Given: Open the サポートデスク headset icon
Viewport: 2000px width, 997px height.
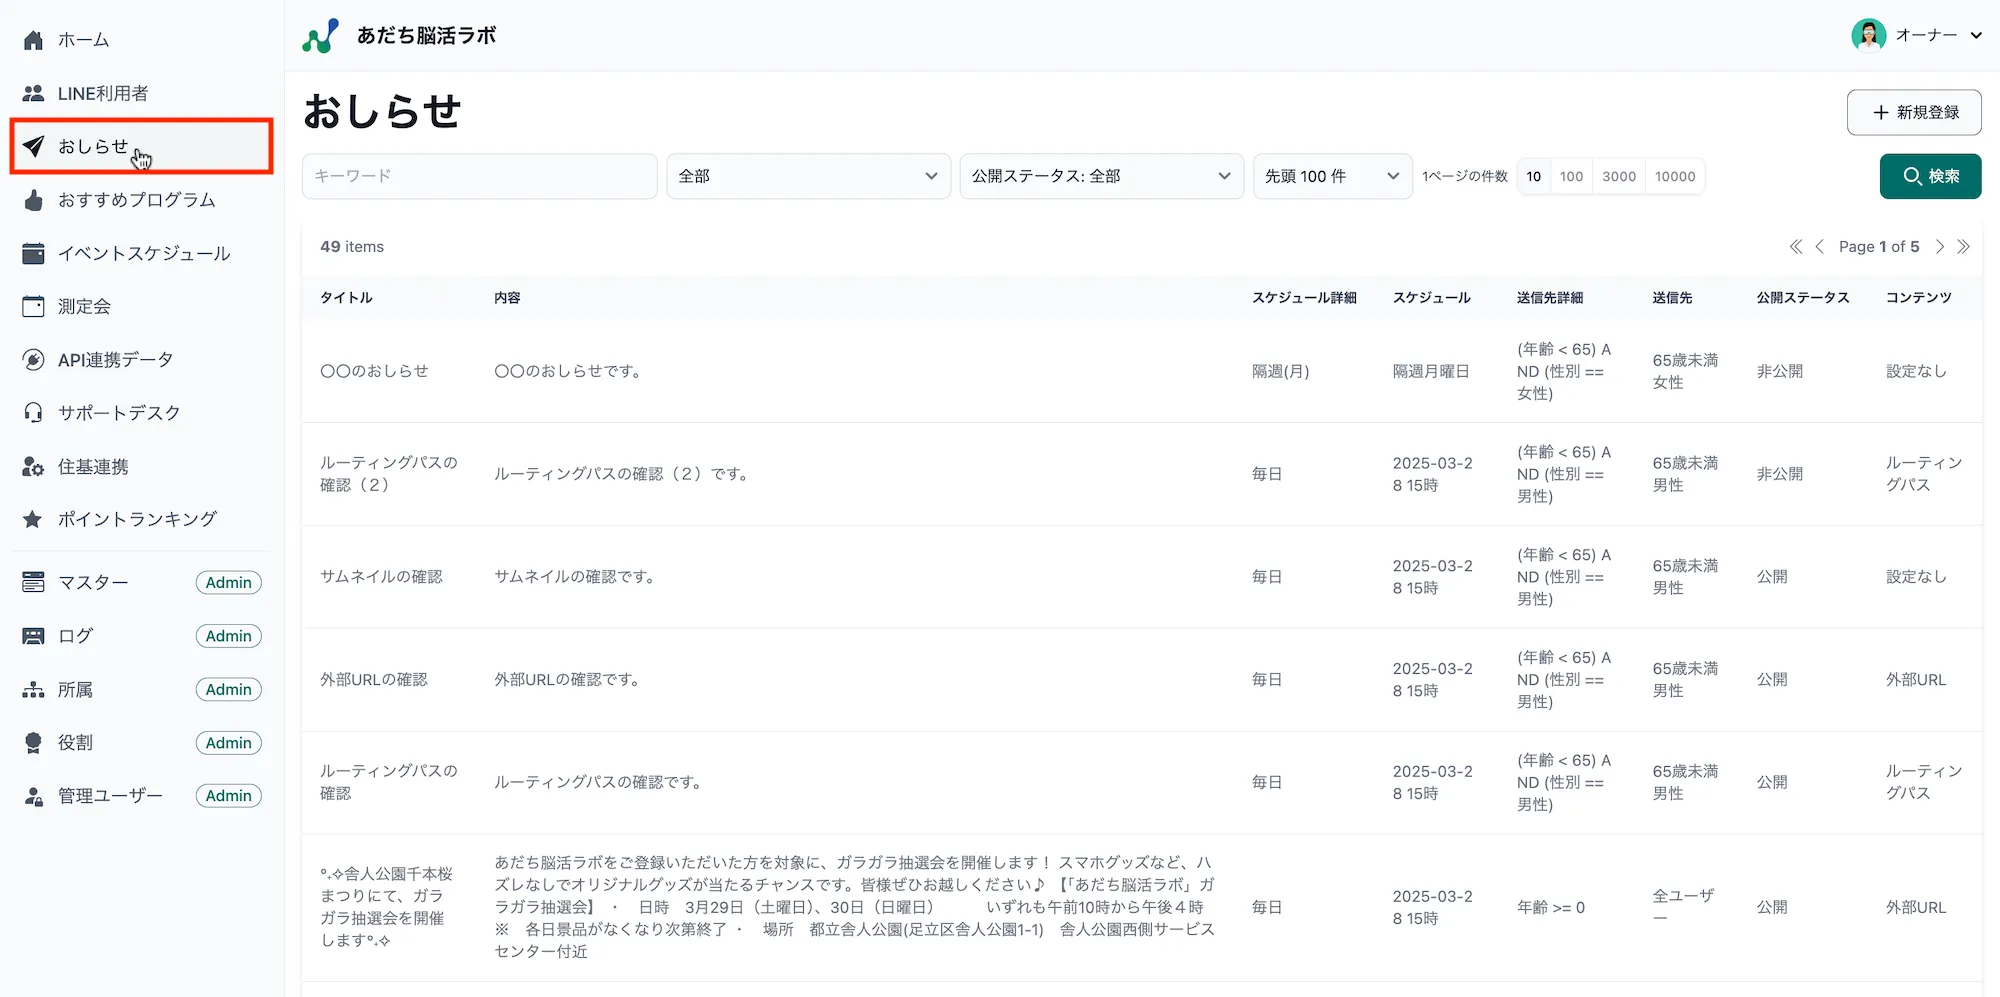Looking at the screenshot, I should [x=33, y=412].
